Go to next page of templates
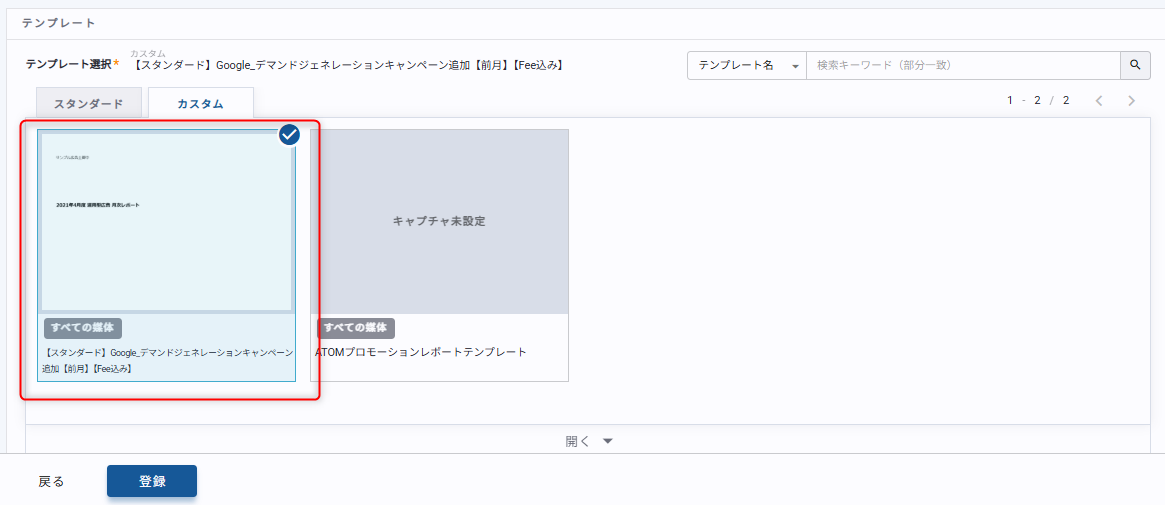Viewport: 1165px width, 505px height. click(x=1132, y=101)
